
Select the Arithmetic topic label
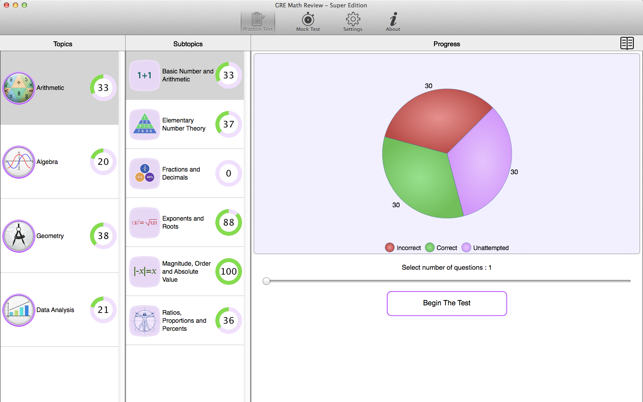pyautogui.click(x=50, y=88)
